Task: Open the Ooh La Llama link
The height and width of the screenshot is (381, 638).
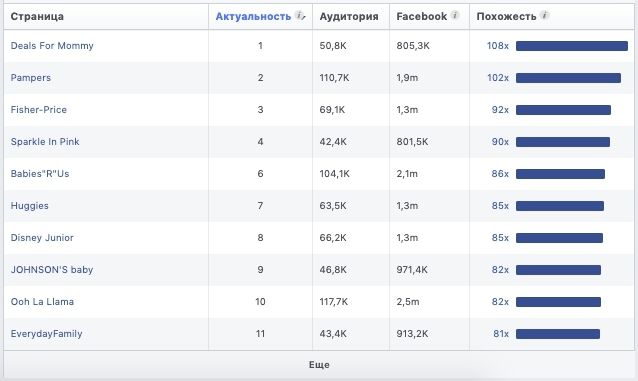Action: tap(42, 302)
